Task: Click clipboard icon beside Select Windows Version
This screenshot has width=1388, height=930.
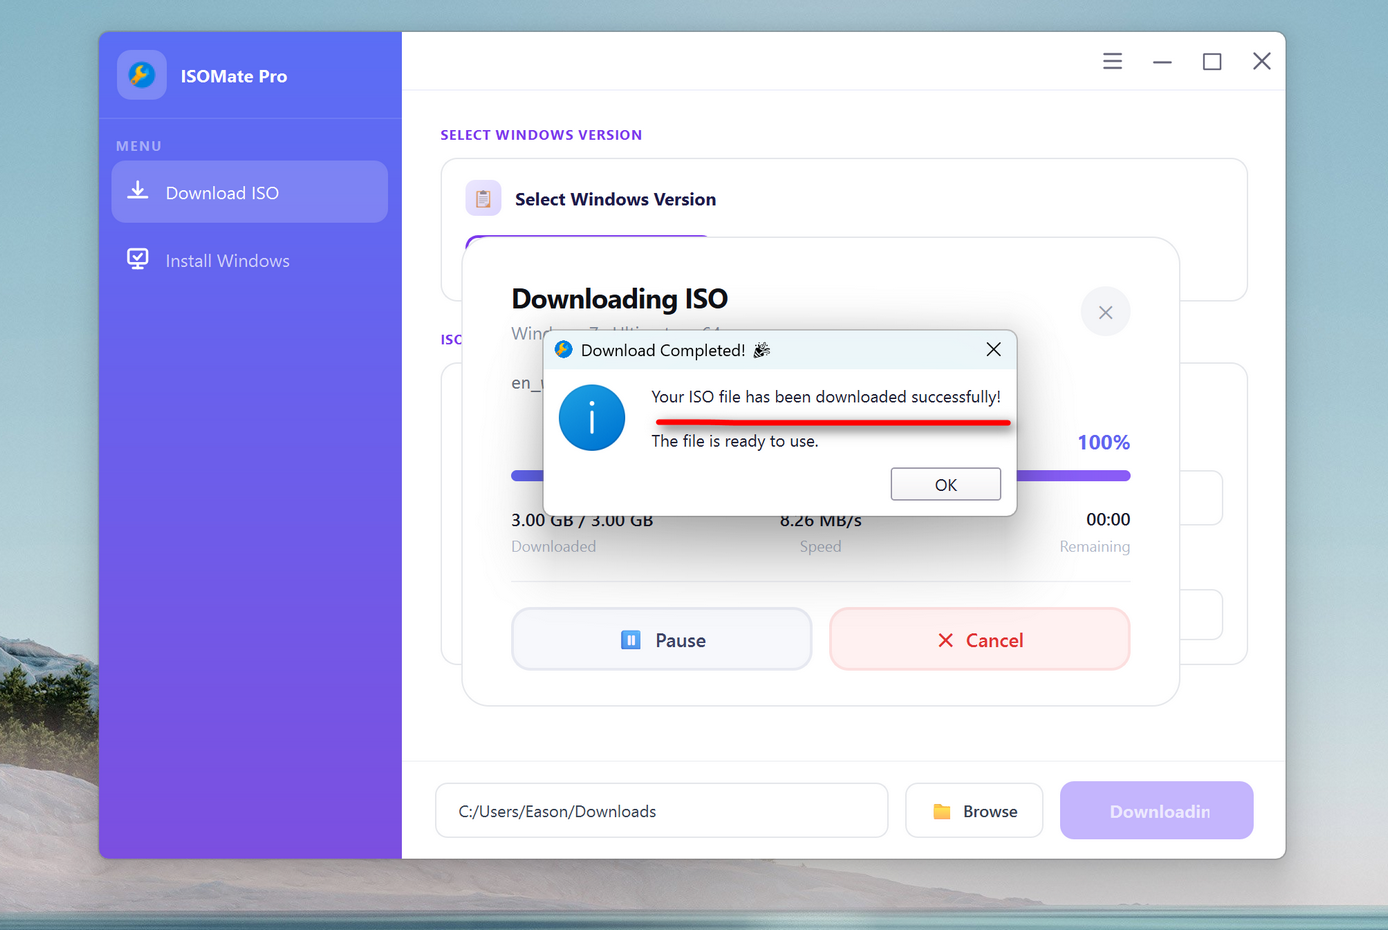Action: click(x=483, y=199)
